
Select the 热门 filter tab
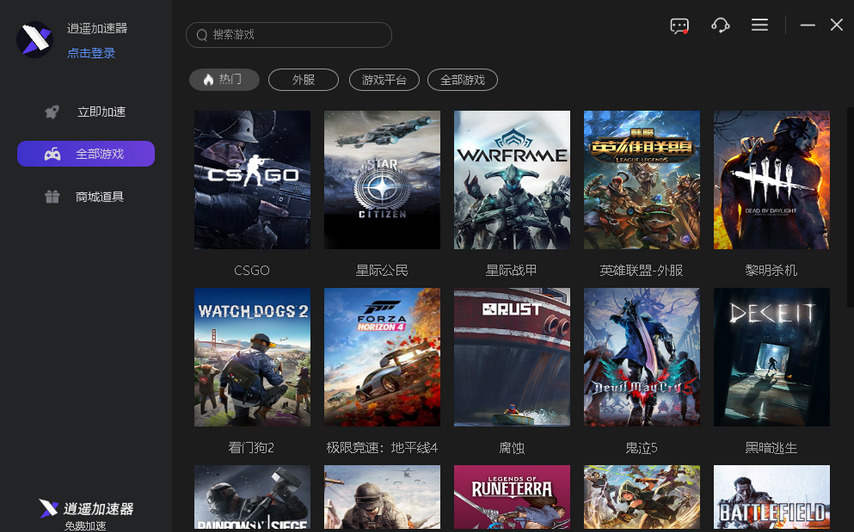point(224,80)
